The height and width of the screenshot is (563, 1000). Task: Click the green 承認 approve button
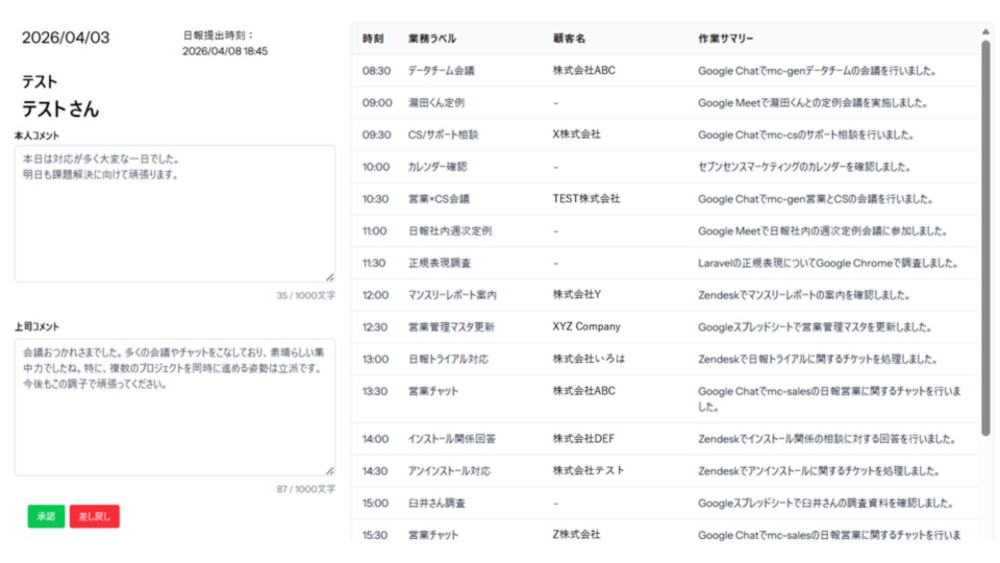46,516
